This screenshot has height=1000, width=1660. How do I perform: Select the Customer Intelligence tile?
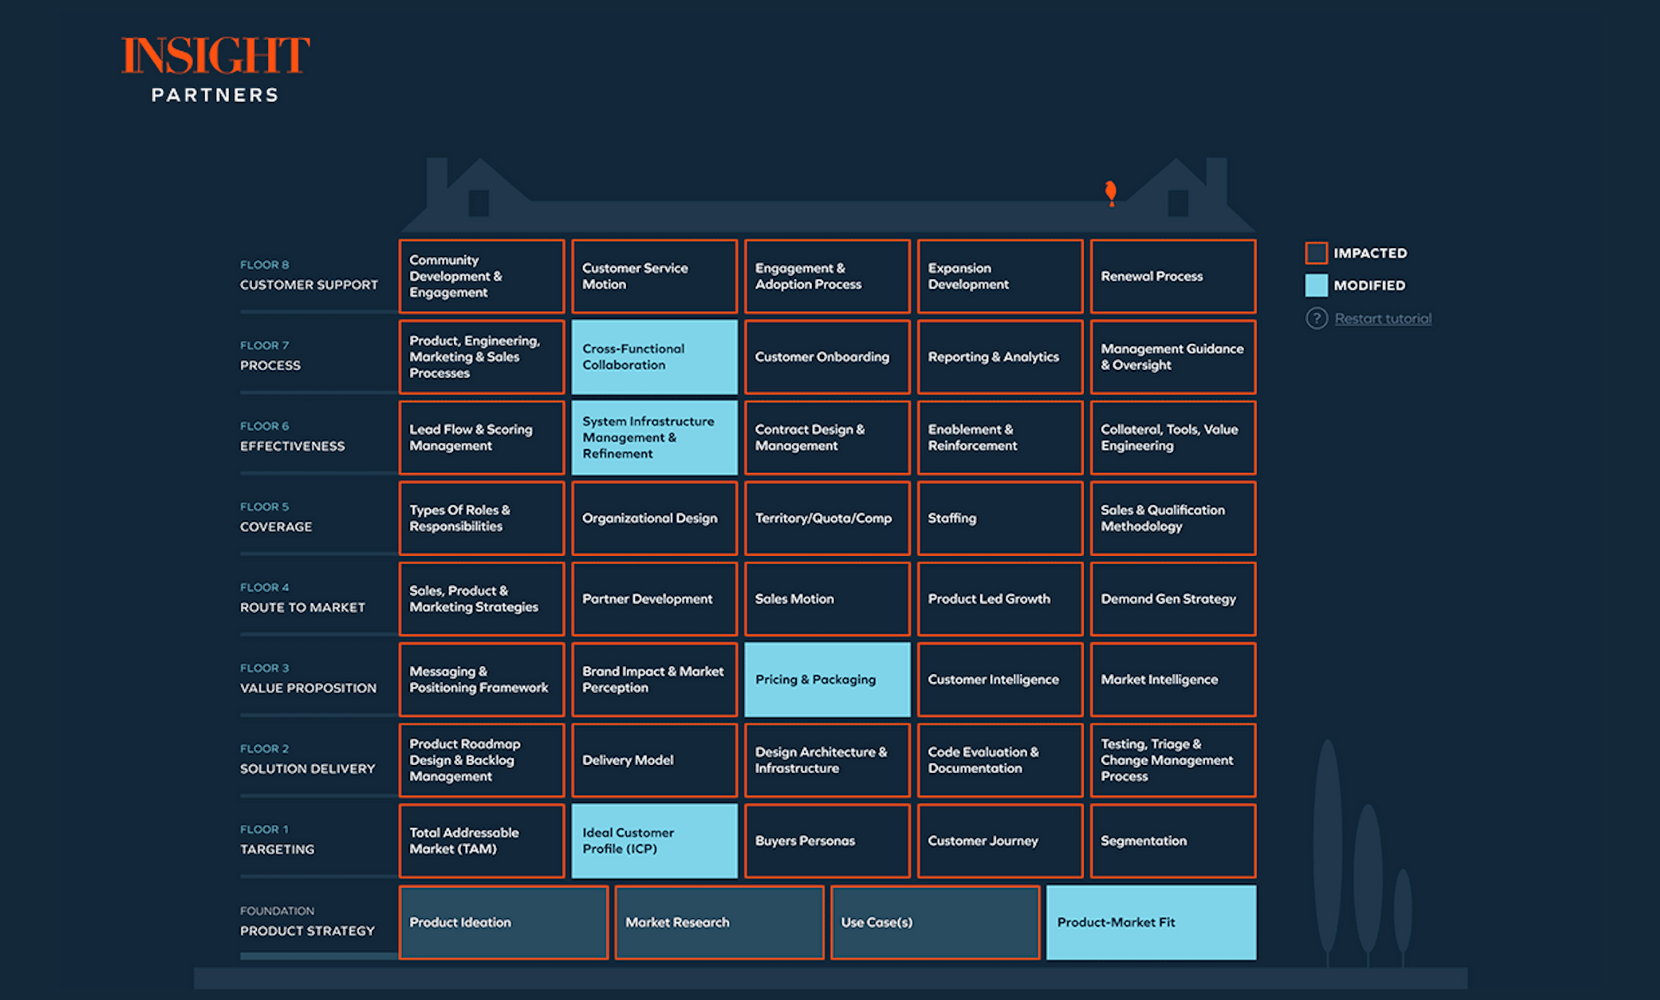1000,680
